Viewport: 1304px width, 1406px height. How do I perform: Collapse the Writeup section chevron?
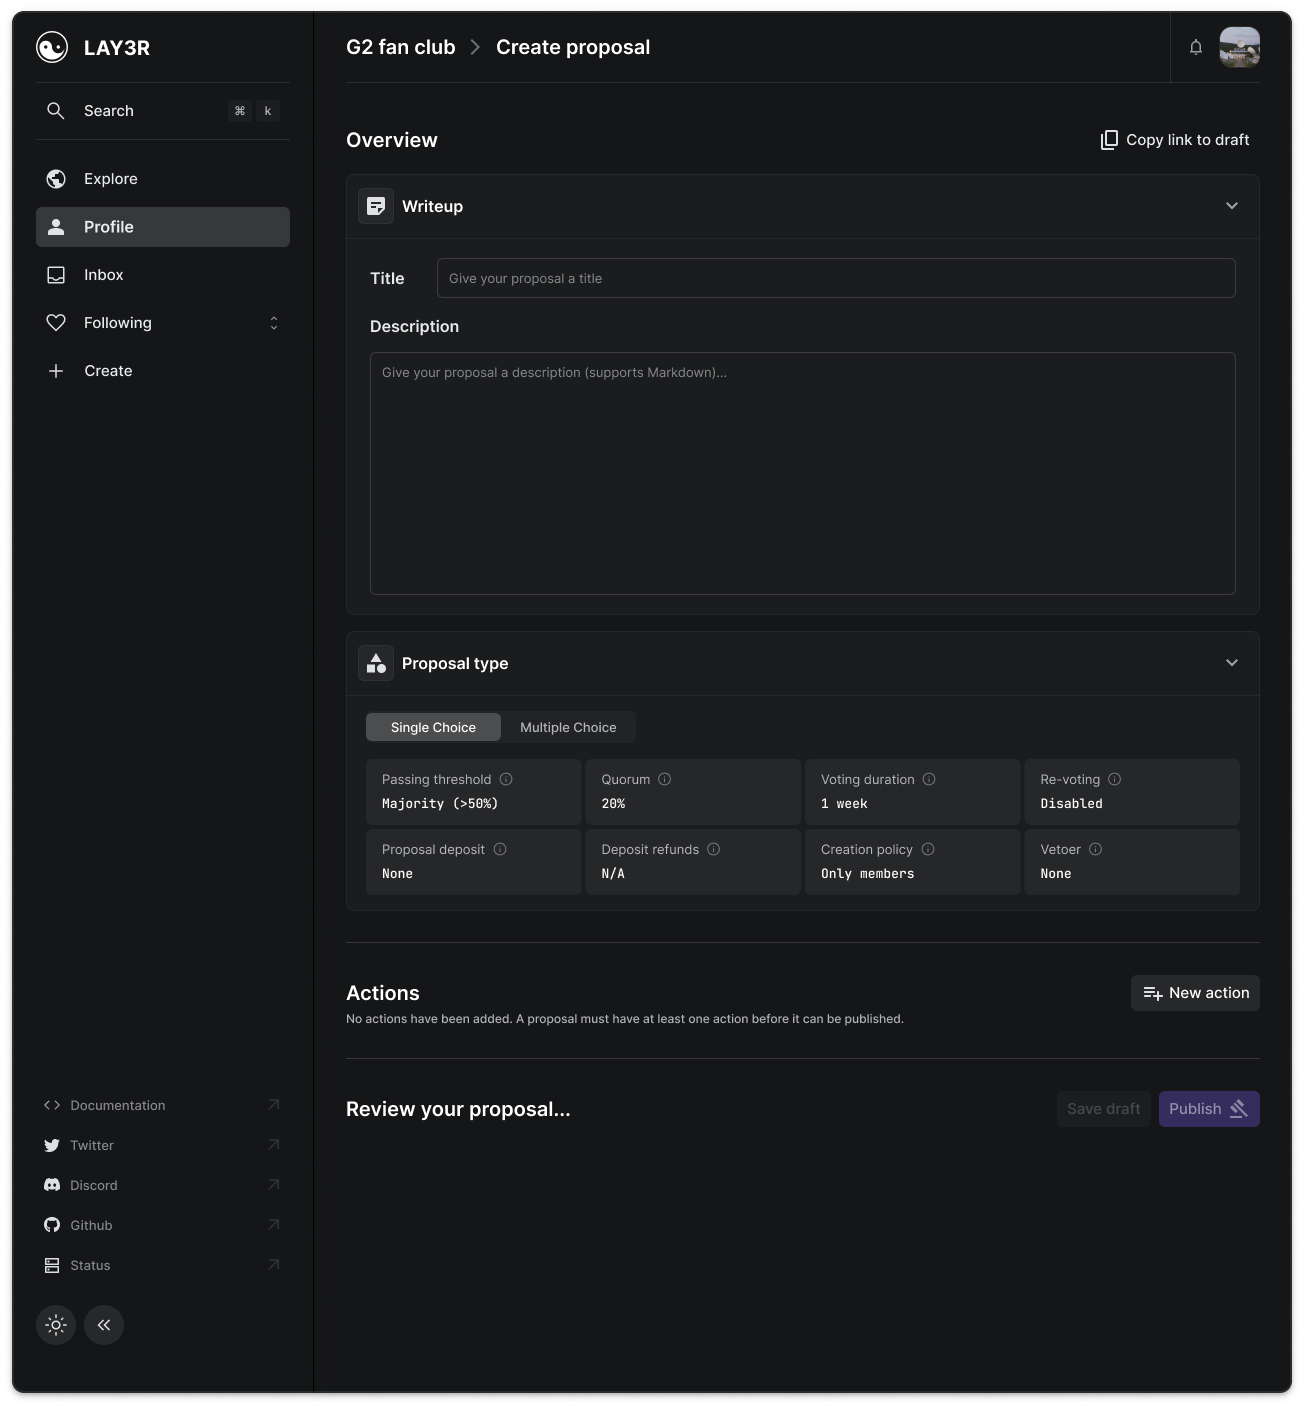(1231, 206)
